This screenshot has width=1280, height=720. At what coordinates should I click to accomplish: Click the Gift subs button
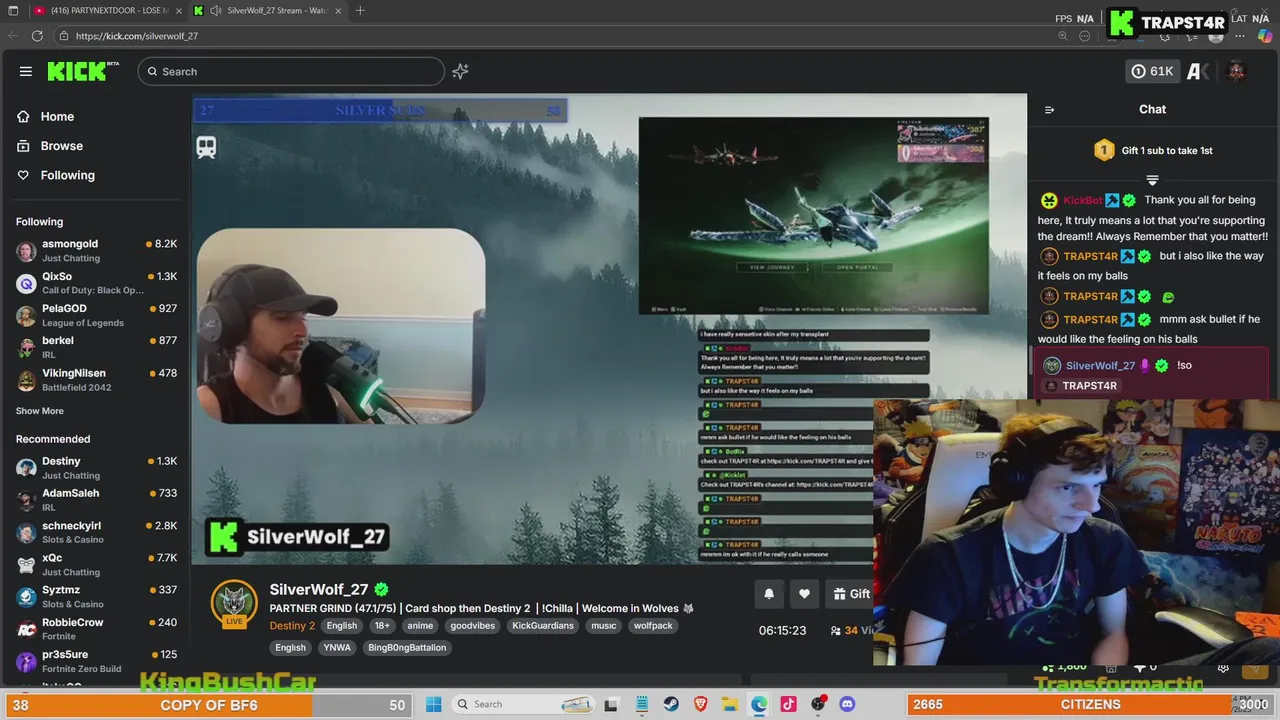(x=850, y=594)
